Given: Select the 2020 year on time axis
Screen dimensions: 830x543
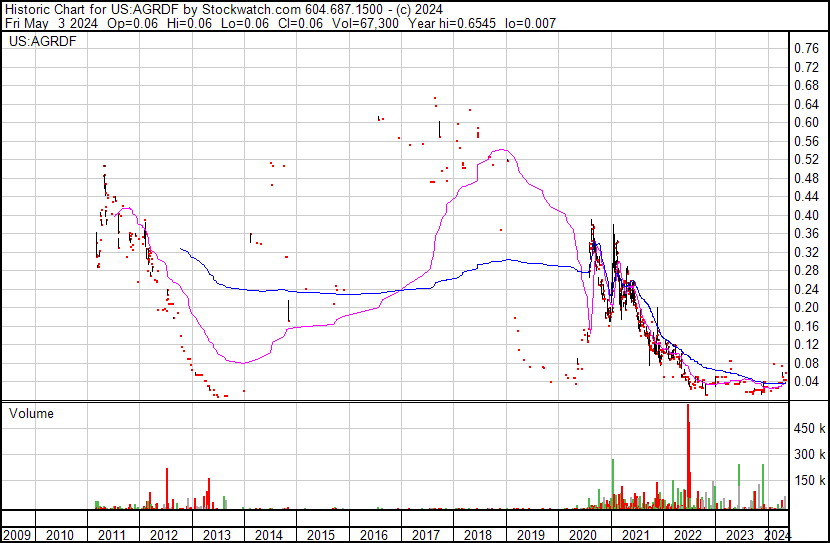Looking at the screenshot, I should [x=583, y=536].
